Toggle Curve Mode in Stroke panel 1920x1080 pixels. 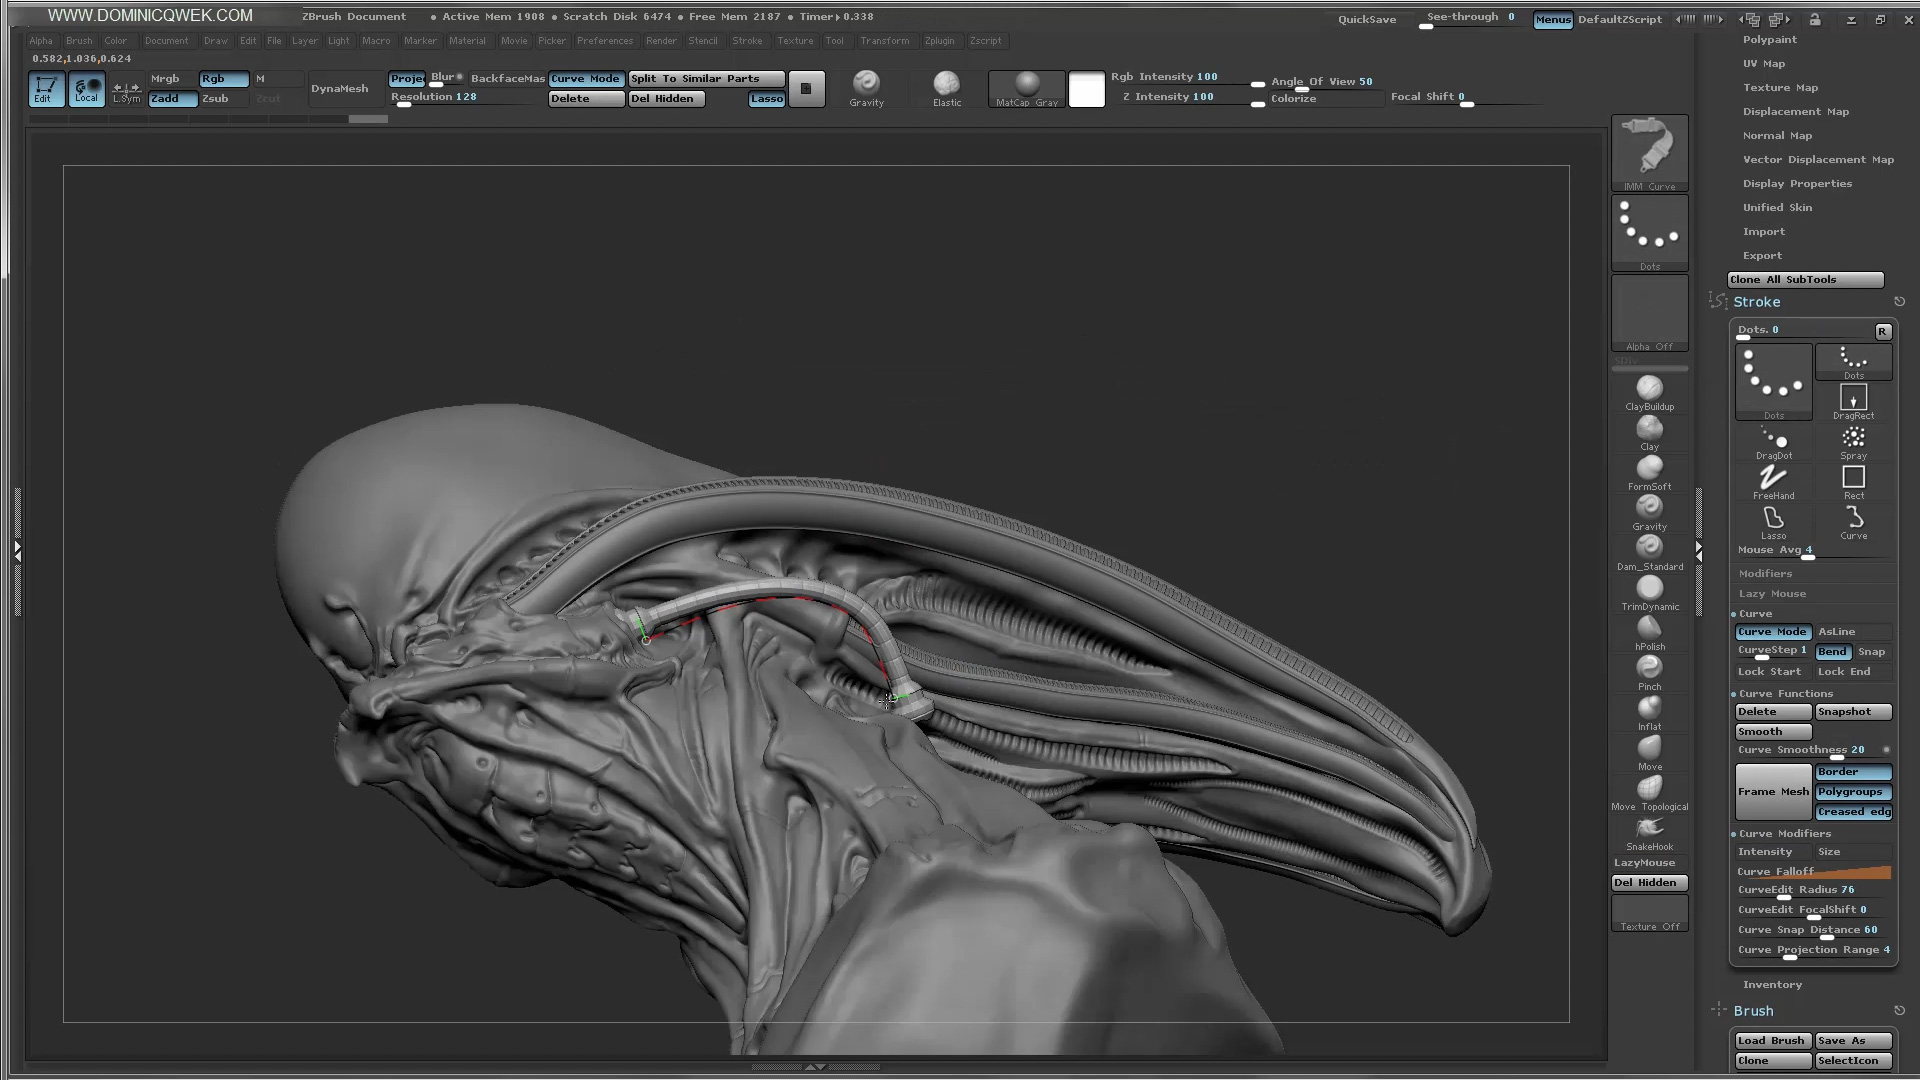pyautogui.click(x=1772, y=632)
